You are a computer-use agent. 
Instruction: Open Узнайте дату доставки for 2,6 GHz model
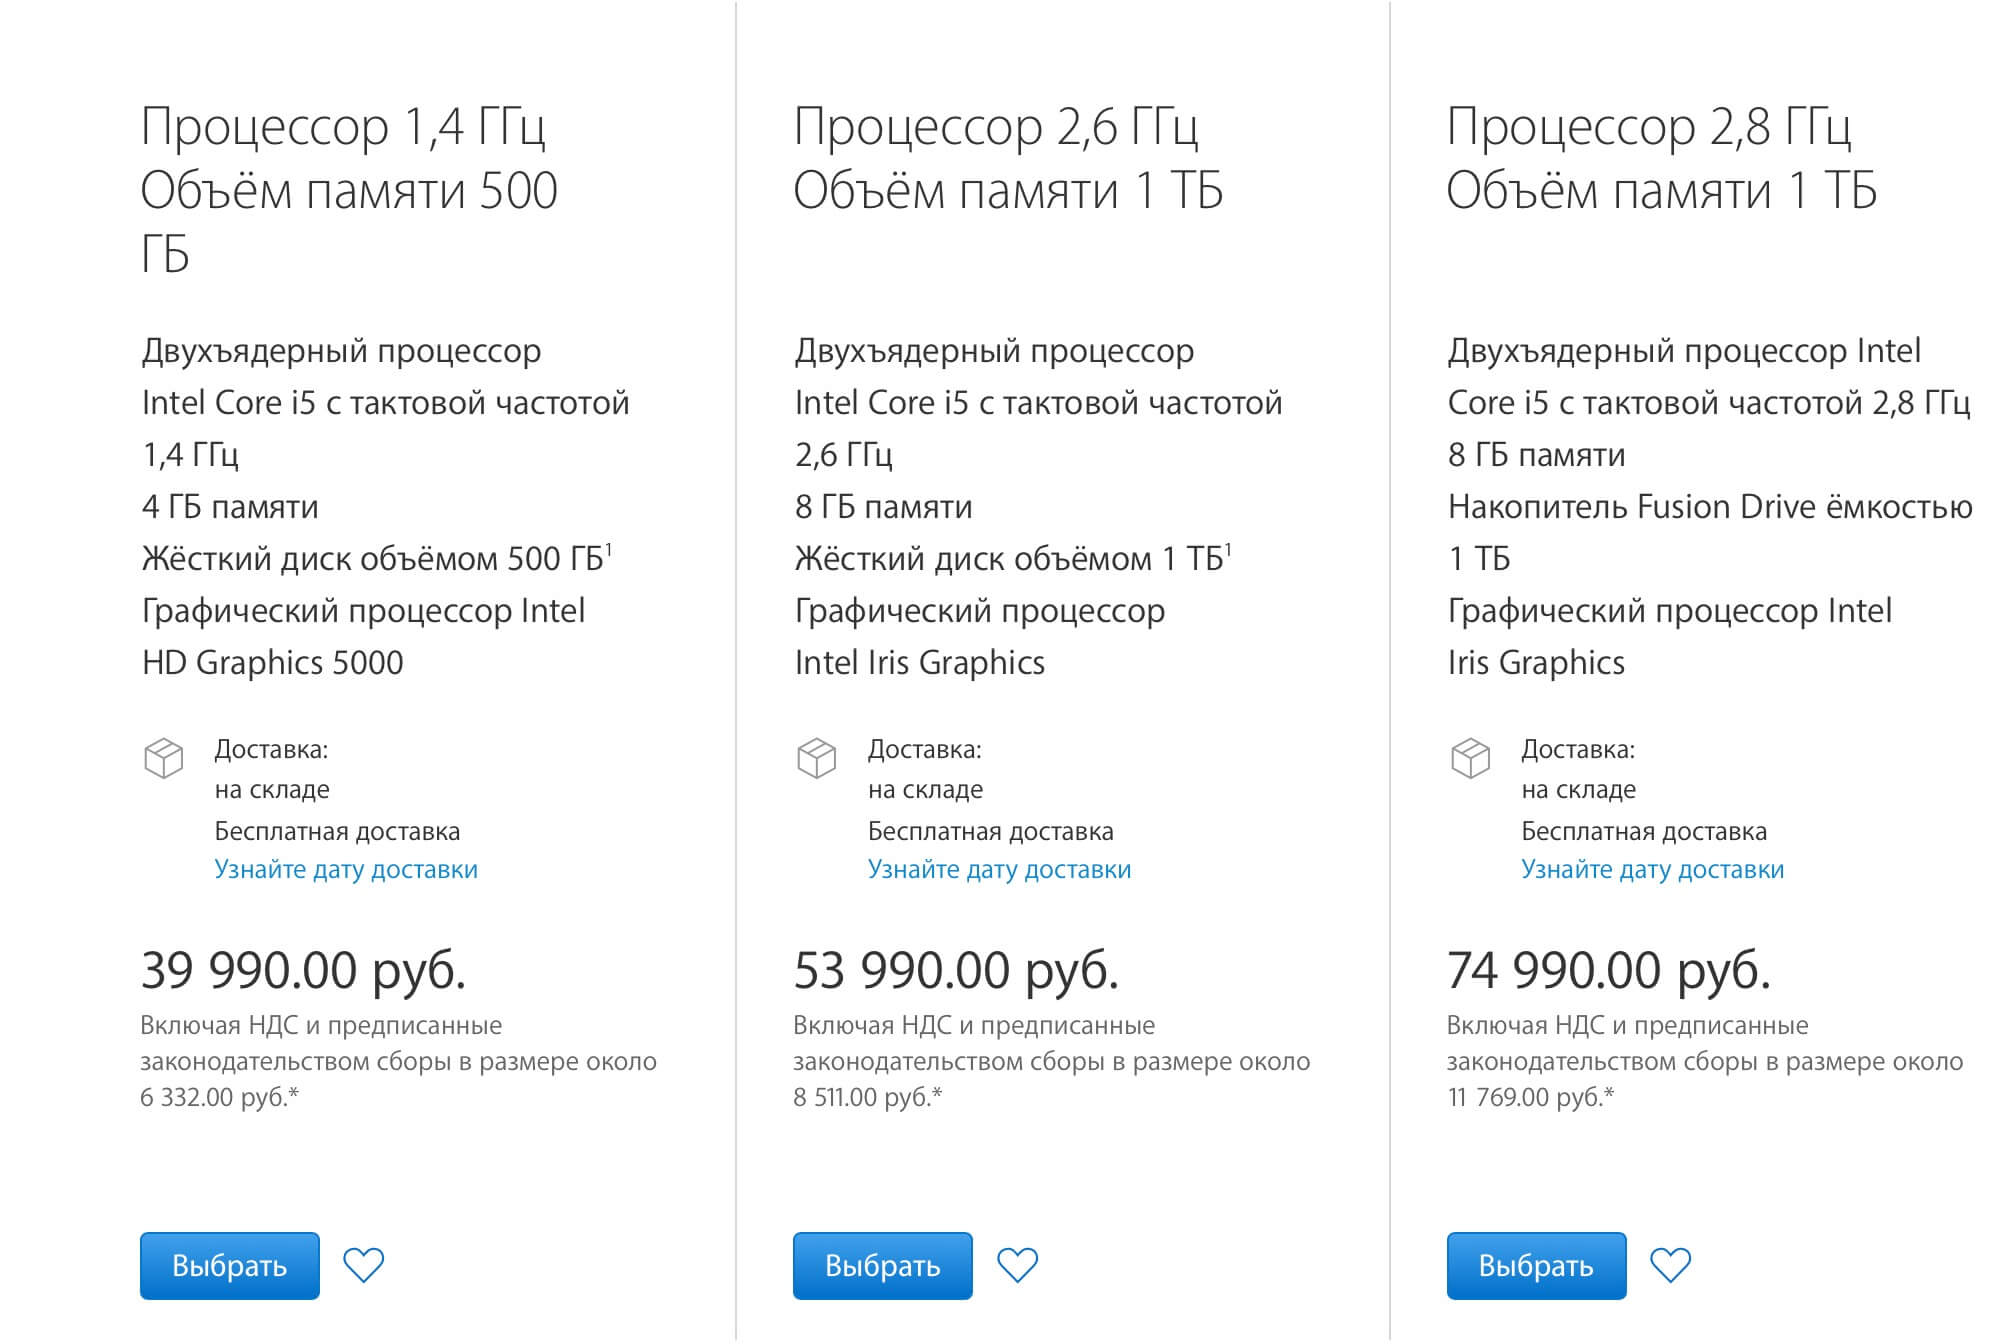[x=999, y=870]
